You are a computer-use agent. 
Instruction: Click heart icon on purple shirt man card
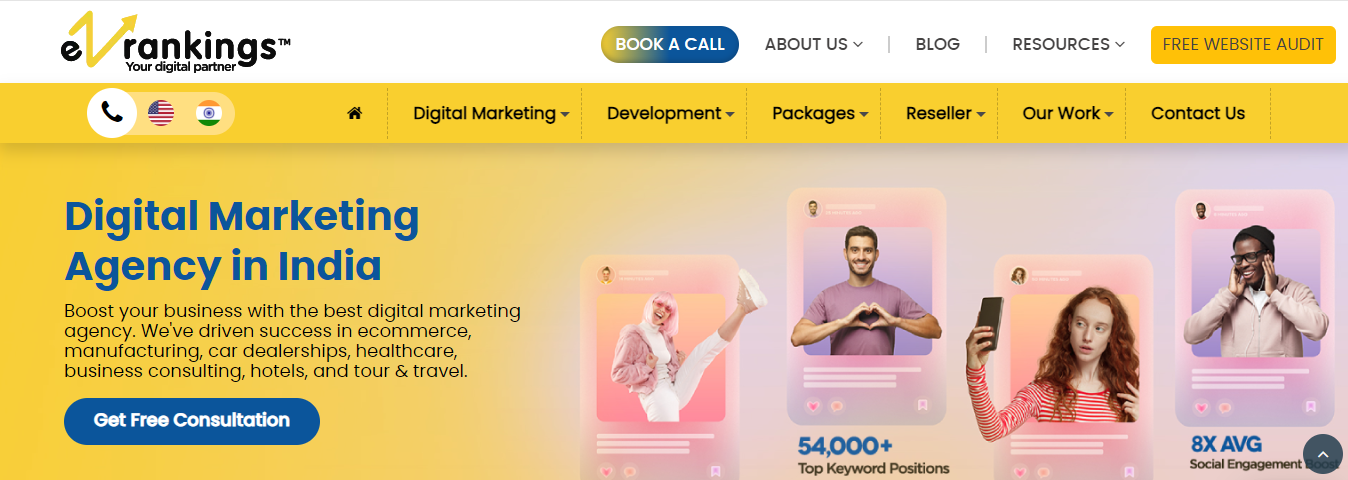click(x=812, y=406)
